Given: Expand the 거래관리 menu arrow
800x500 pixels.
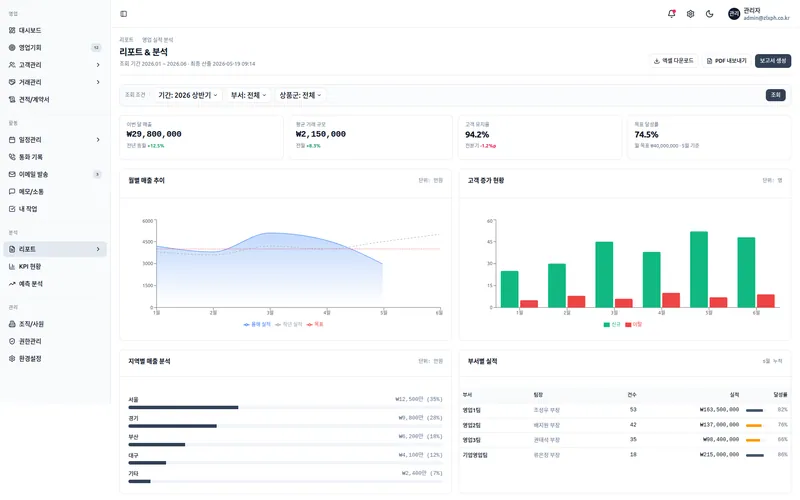Looking at the screenshot, I should coord(98,82).
